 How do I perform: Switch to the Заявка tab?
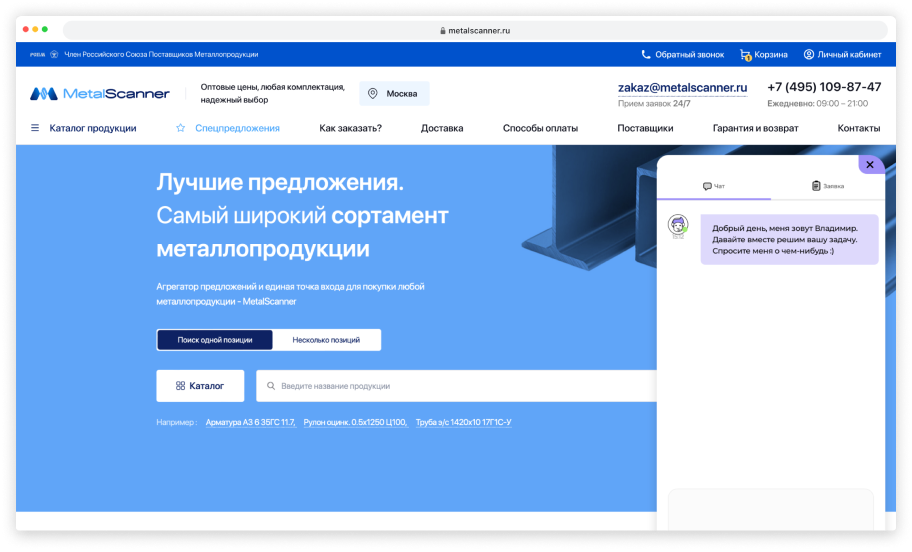[x=828, y=186]
